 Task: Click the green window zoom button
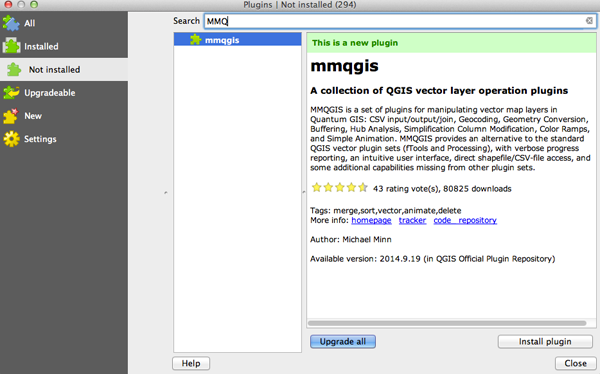(34, 4)
